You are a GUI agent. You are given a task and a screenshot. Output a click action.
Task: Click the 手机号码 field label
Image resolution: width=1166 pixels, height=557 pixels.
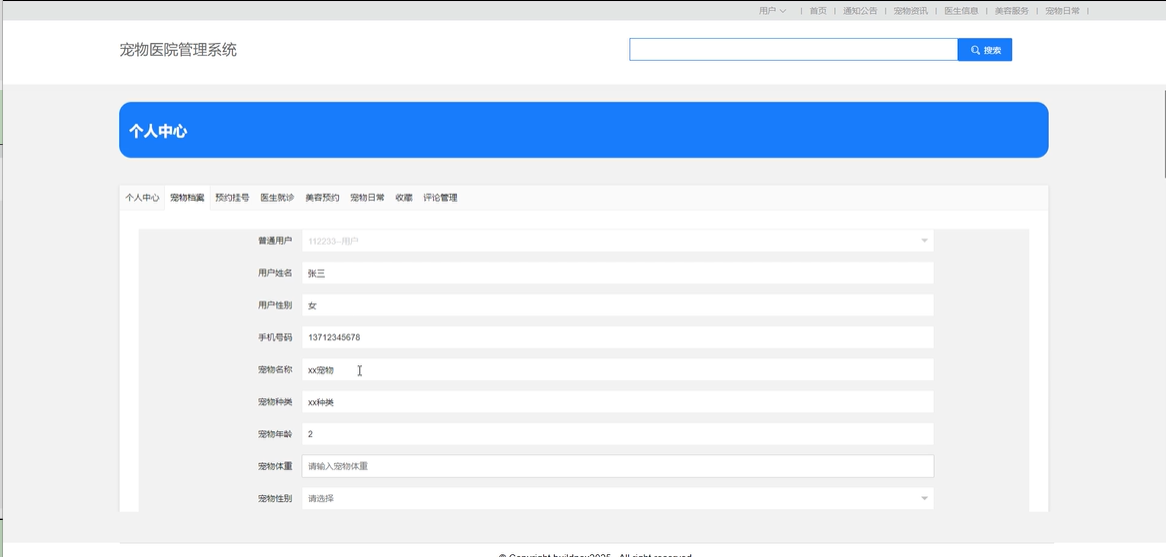point(275,337)
